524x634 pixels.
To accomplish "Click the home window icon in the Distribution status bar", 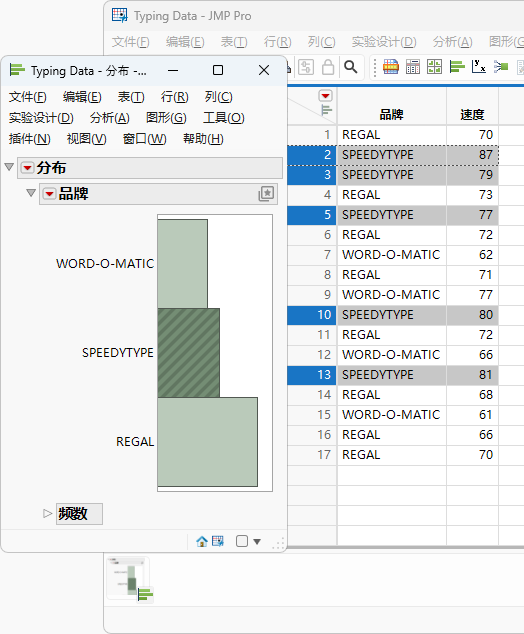I will (x=202, y=541).
